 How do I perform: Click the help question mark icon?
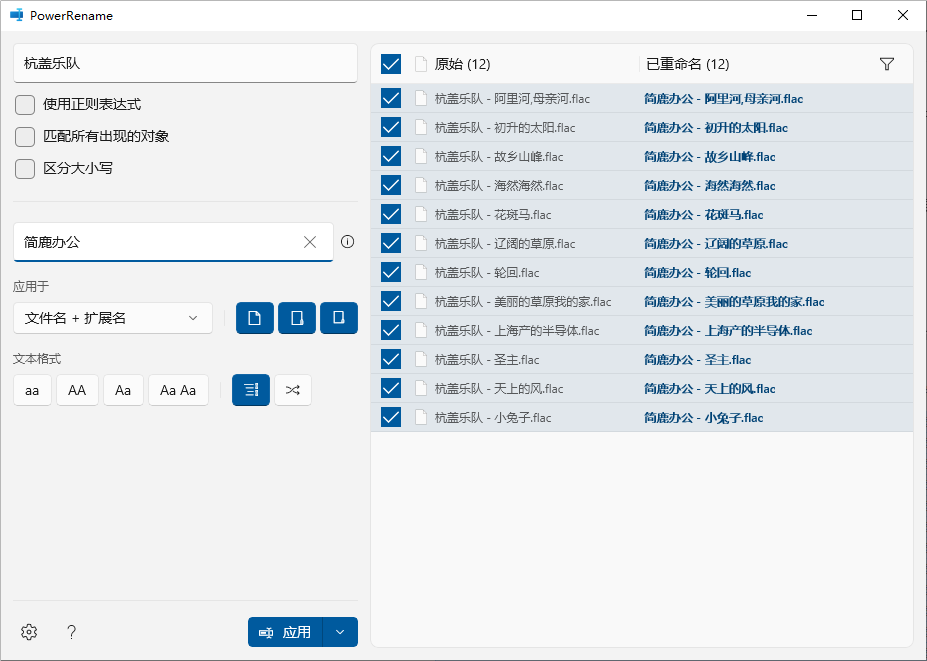pos(71,632)
